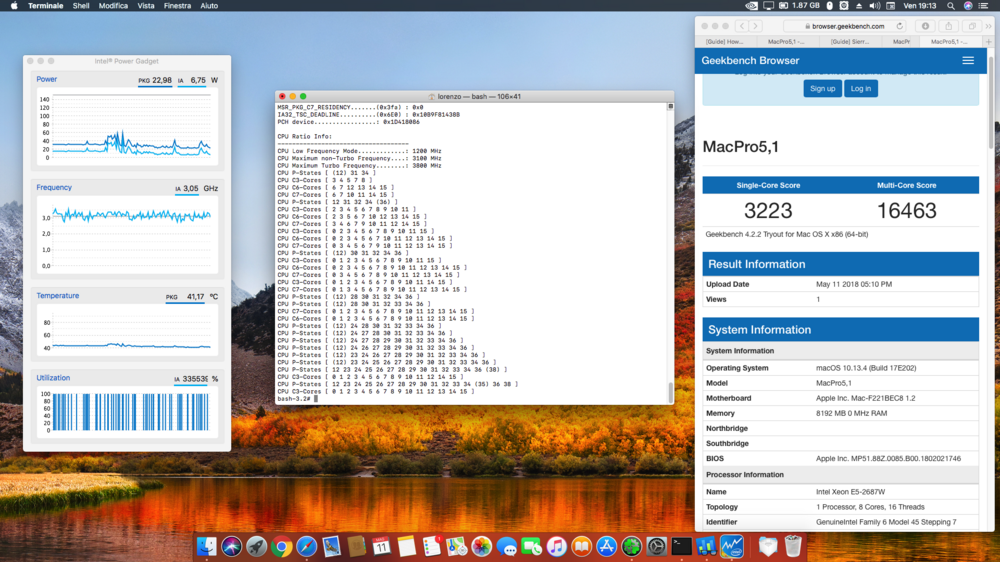Click the Safari address bar

click(x=840, y=26)
